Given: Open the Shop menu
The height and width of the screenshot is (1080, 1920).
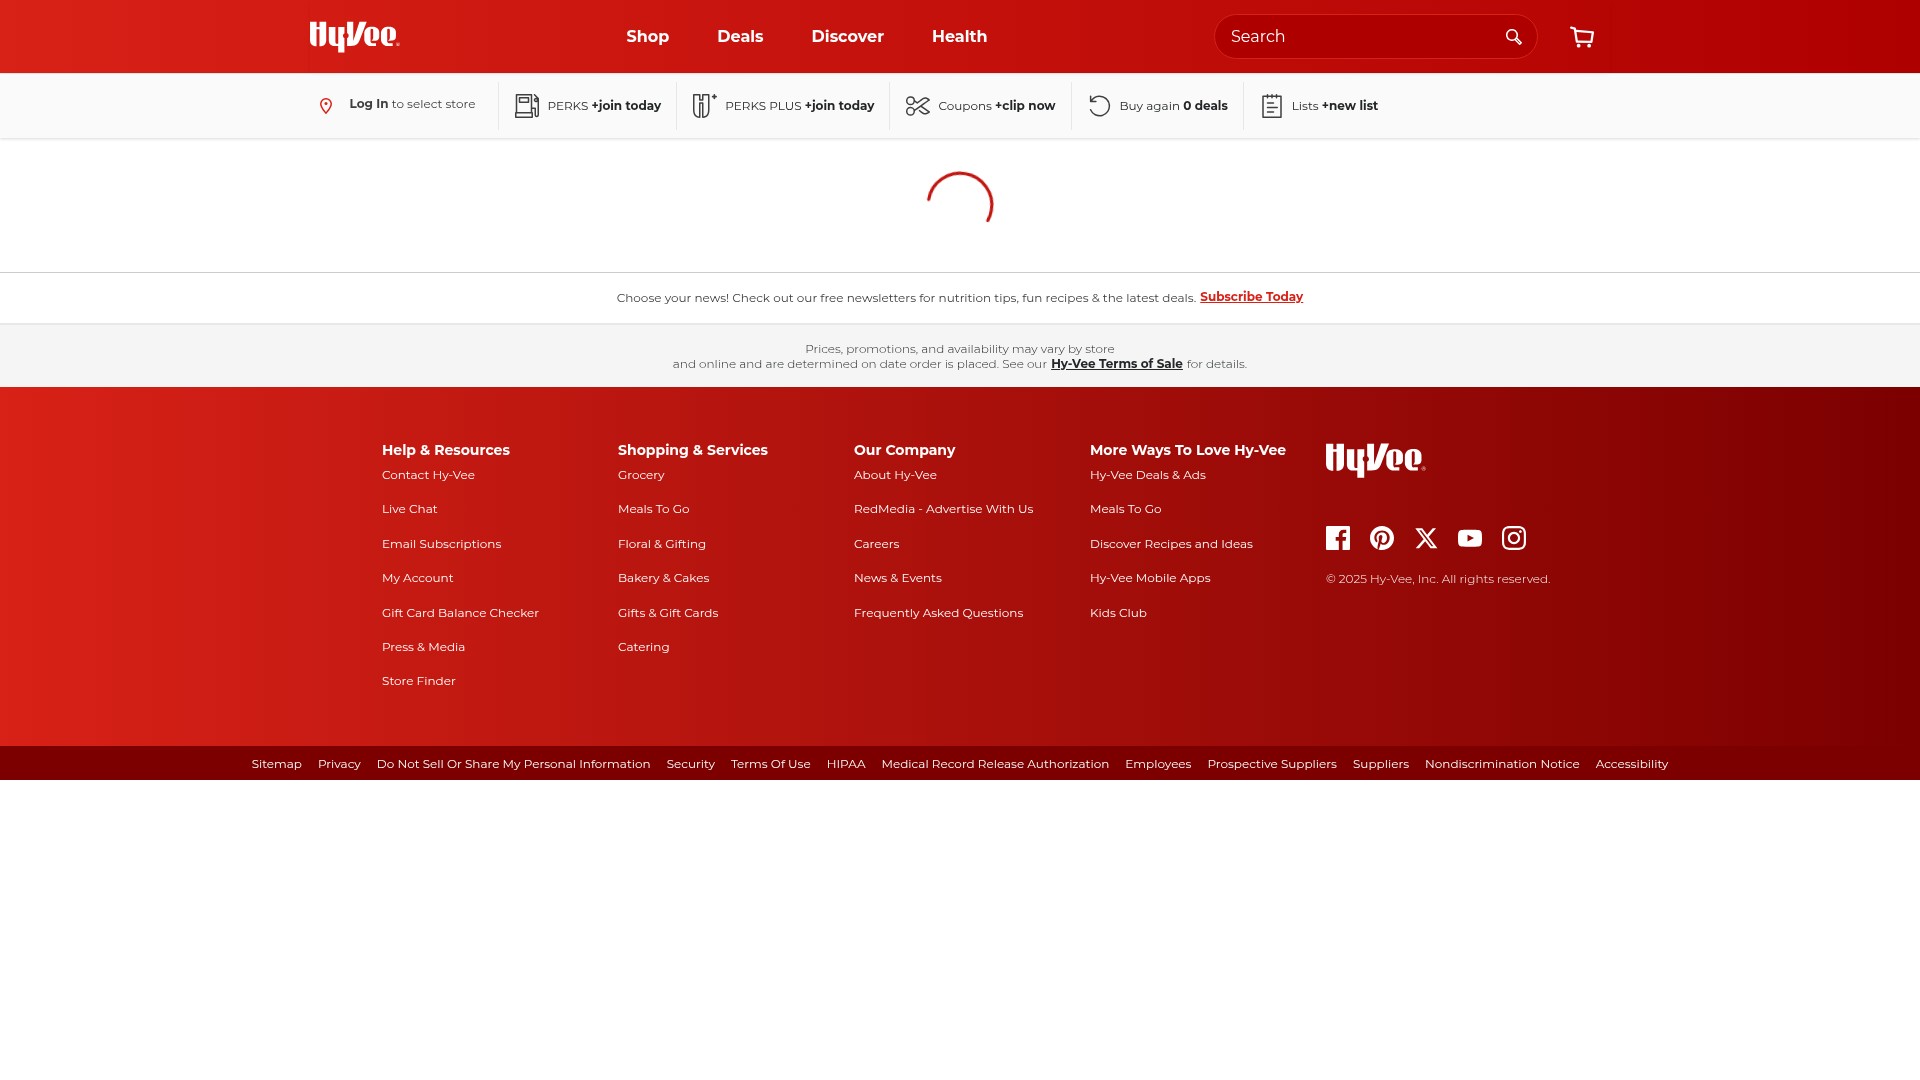Looking at the screenshot, I should (x=648, y=37).
